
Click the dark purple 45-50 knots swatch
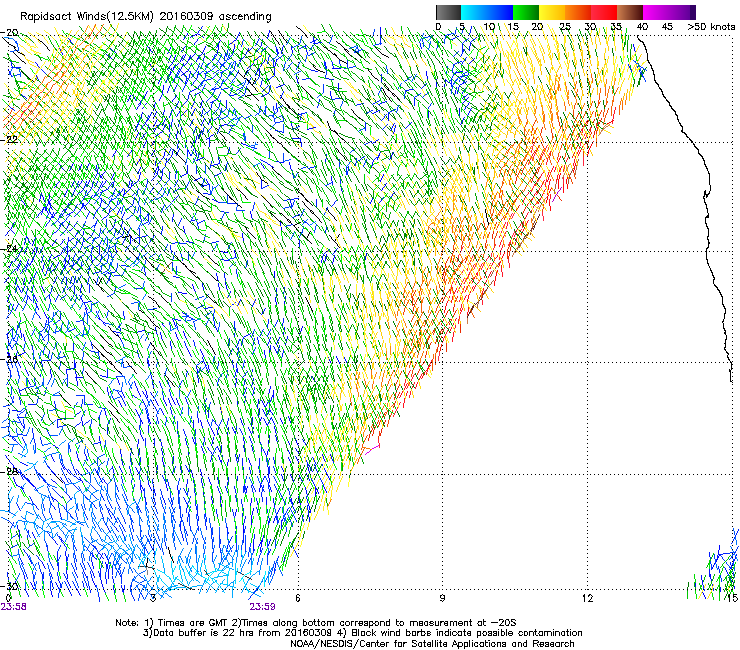[682, 12]
